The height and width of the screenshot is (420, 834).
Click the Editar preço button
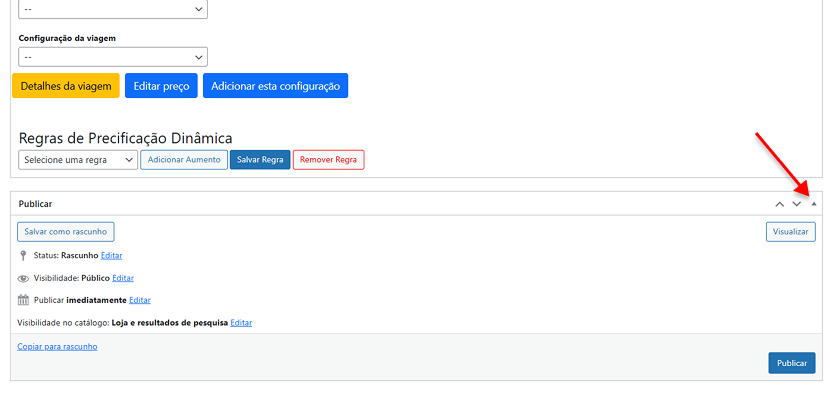[161, 86]
